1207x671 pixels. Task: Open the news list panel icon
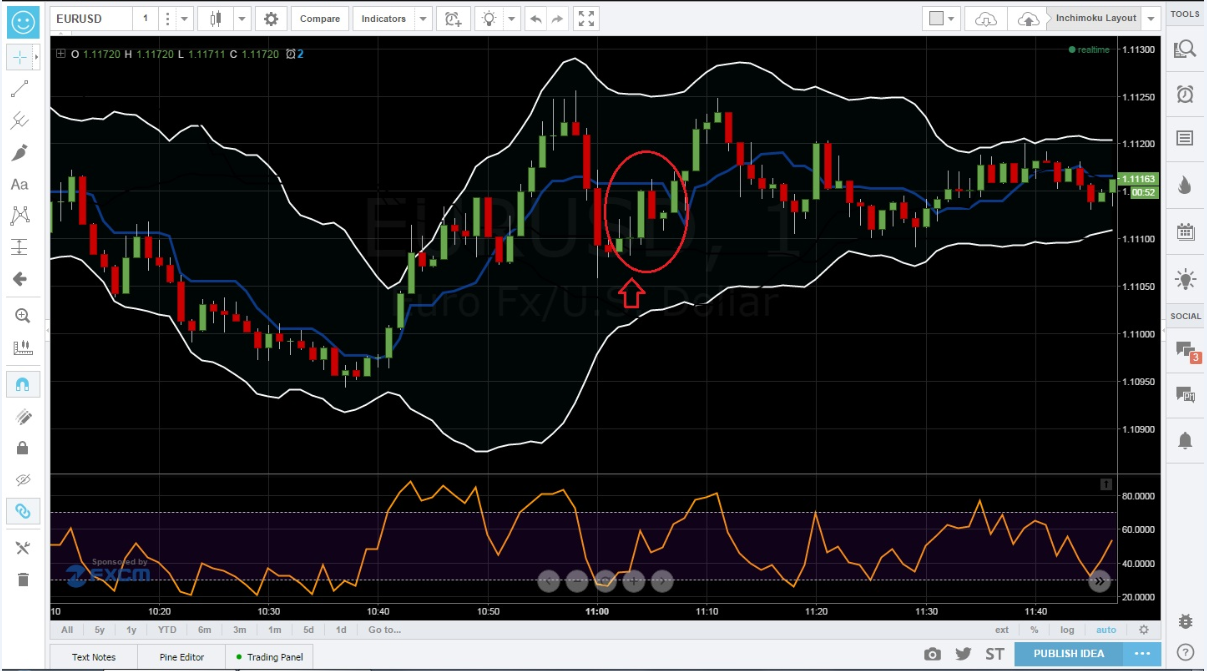point(1185,138)
